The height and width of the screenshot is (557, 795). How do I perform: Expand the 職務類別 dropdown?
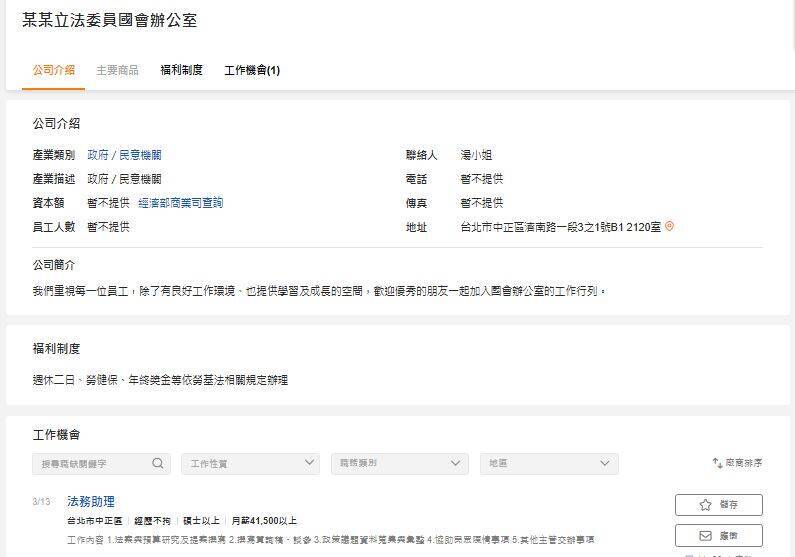pyautogui.click(x=400, y=464)
